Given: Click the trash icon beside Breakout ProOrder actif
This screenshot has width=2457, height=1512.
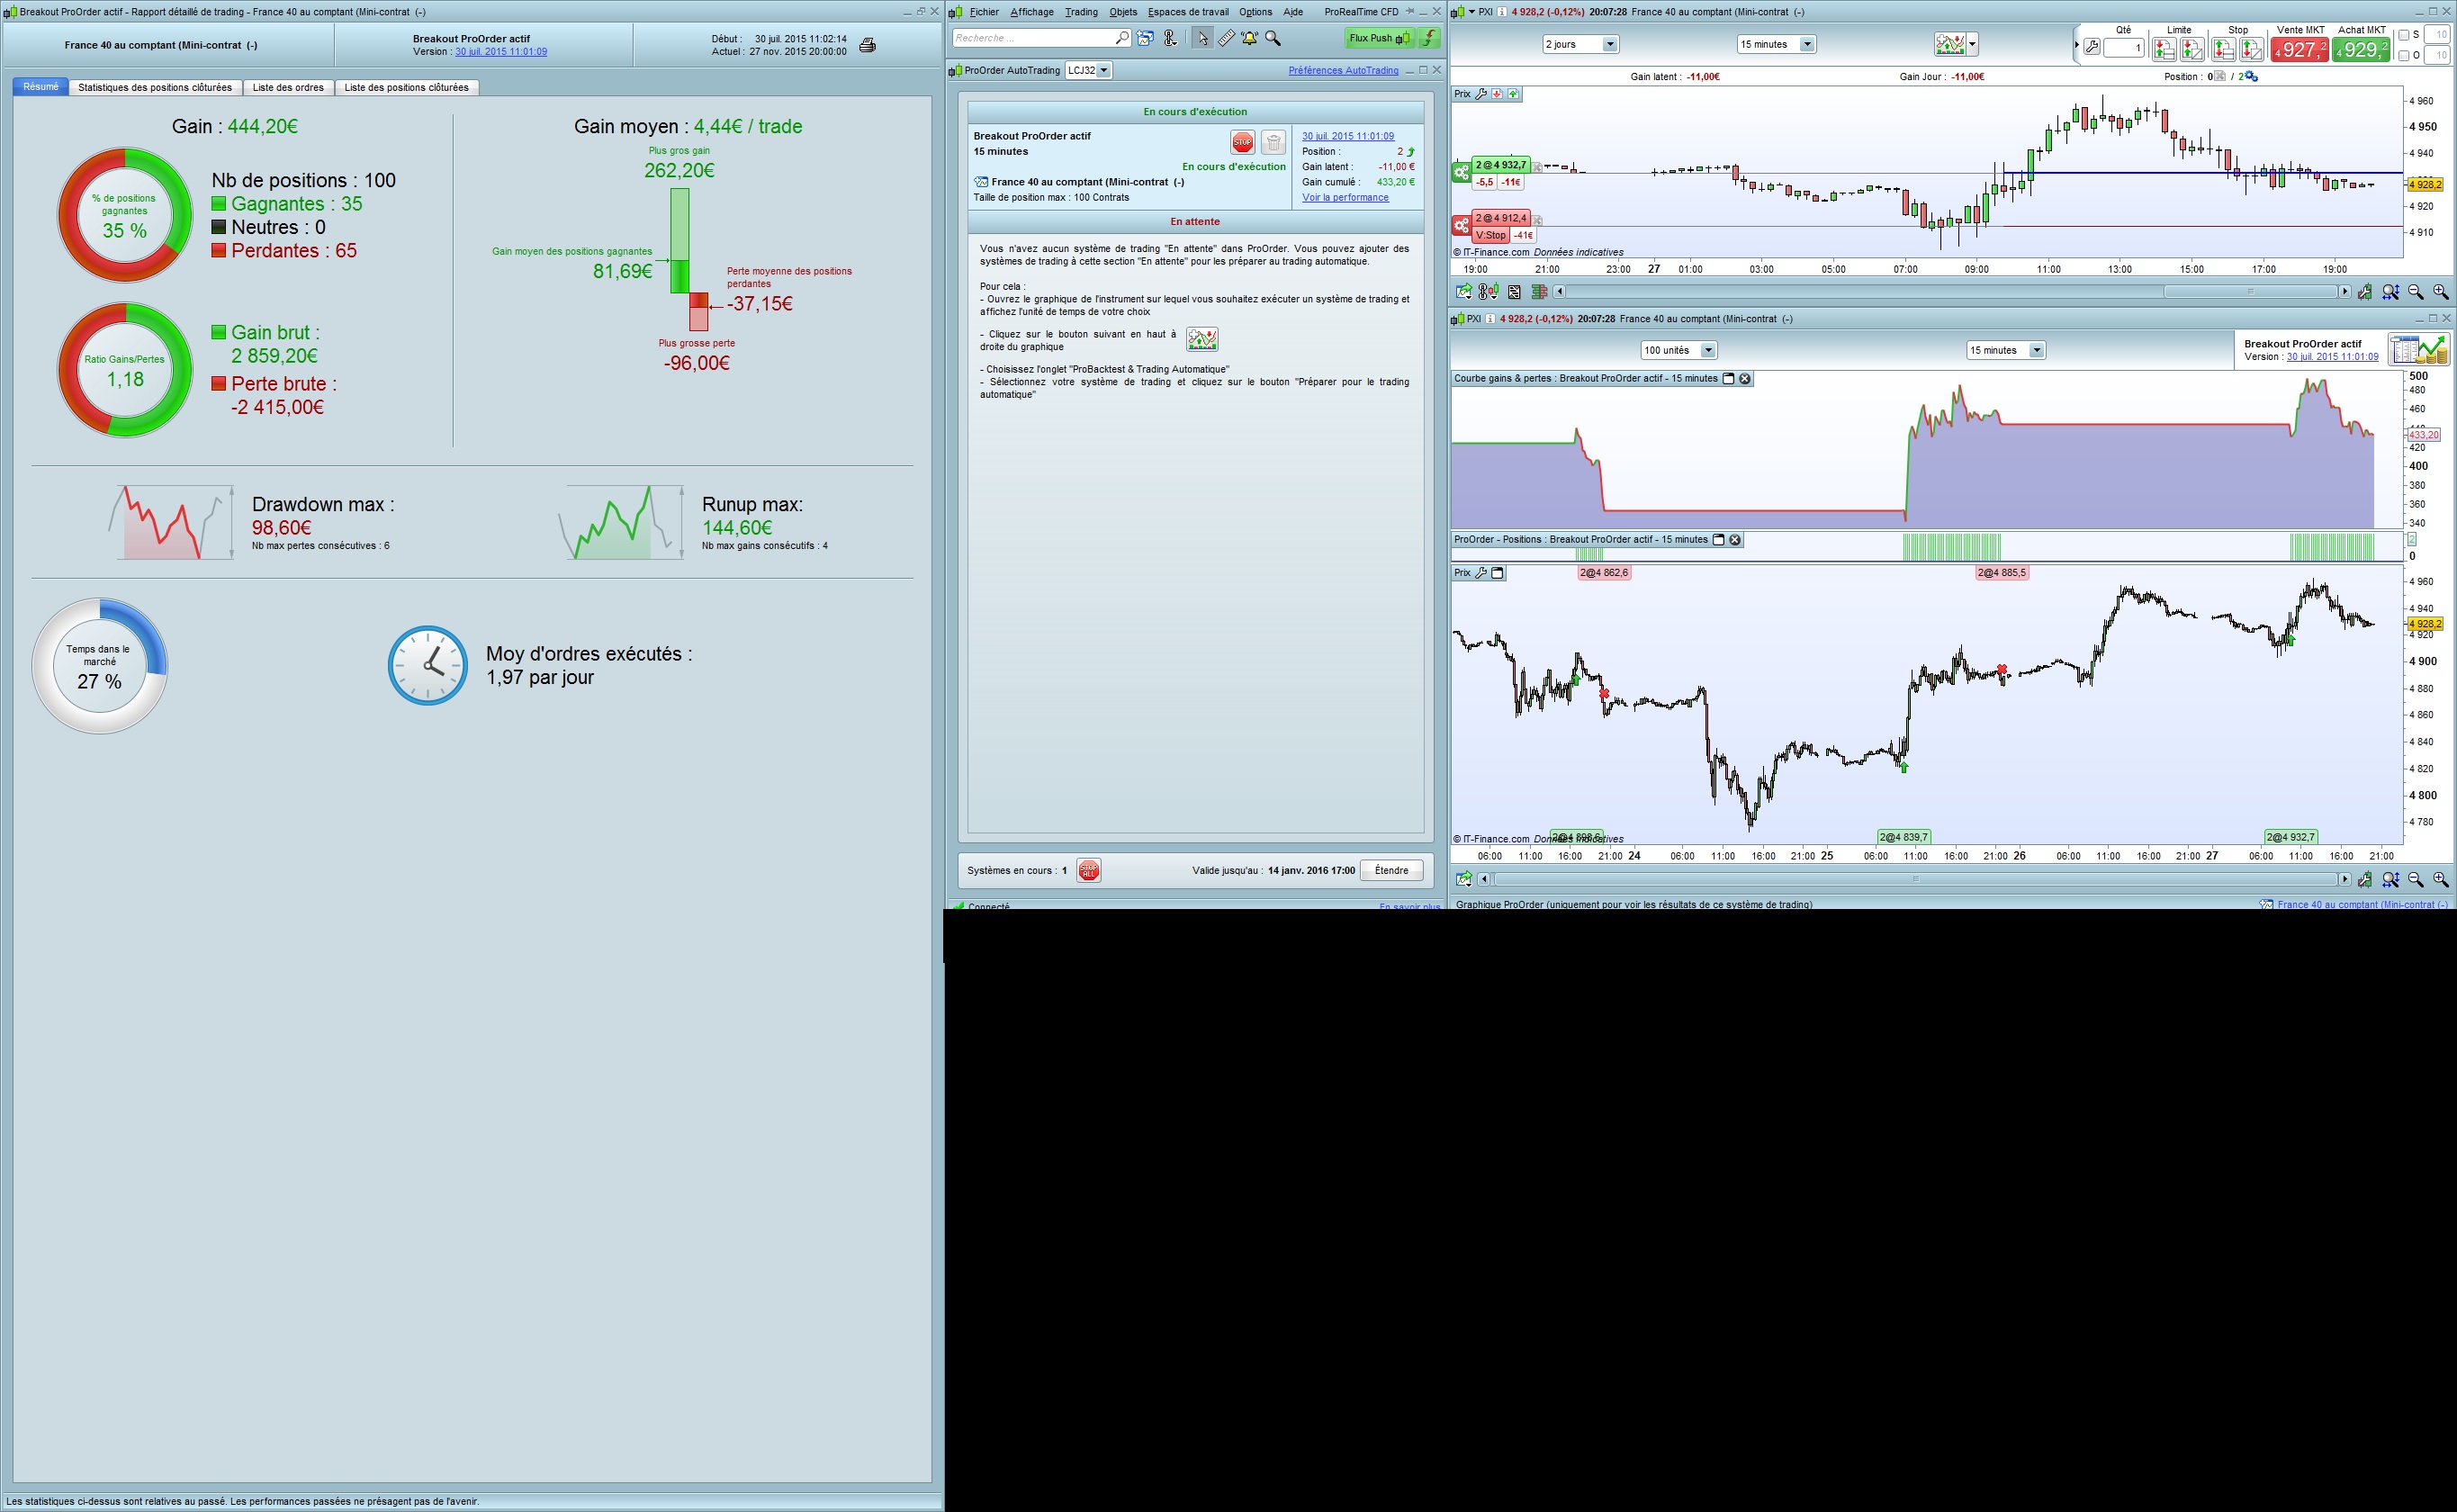Looking at the screenshot, I should pyautogui.click(x=1273, y=142).
